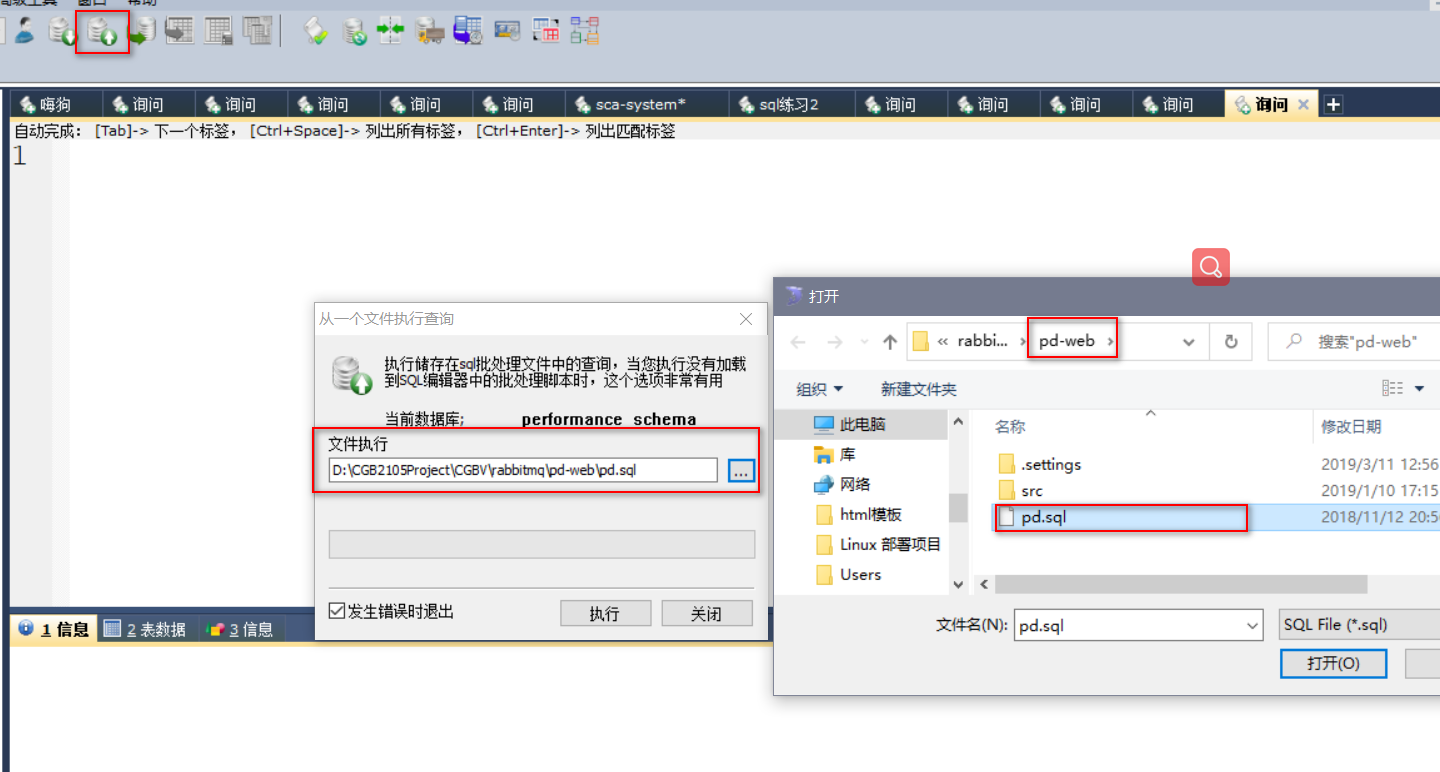Expand the address bar path dropdown
The image size is (1440, 772).
click(1188, 341)
